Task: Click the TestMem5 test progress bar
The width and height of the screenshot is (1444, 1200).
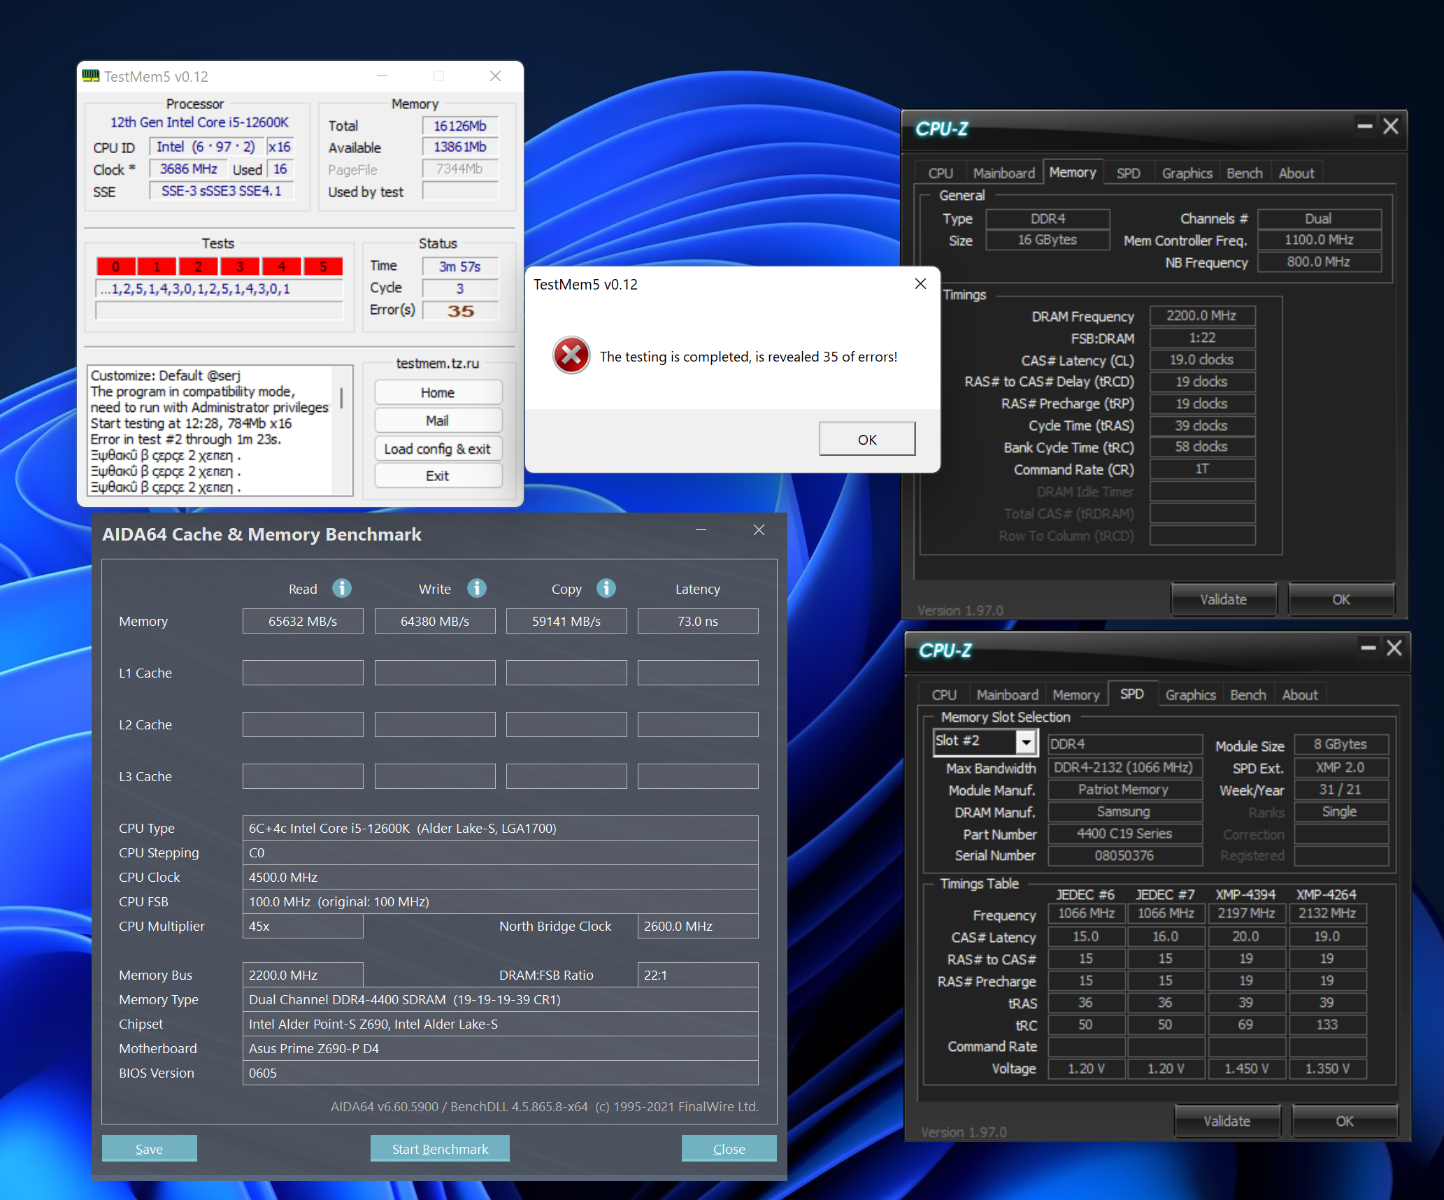Action: pos(219,311)
